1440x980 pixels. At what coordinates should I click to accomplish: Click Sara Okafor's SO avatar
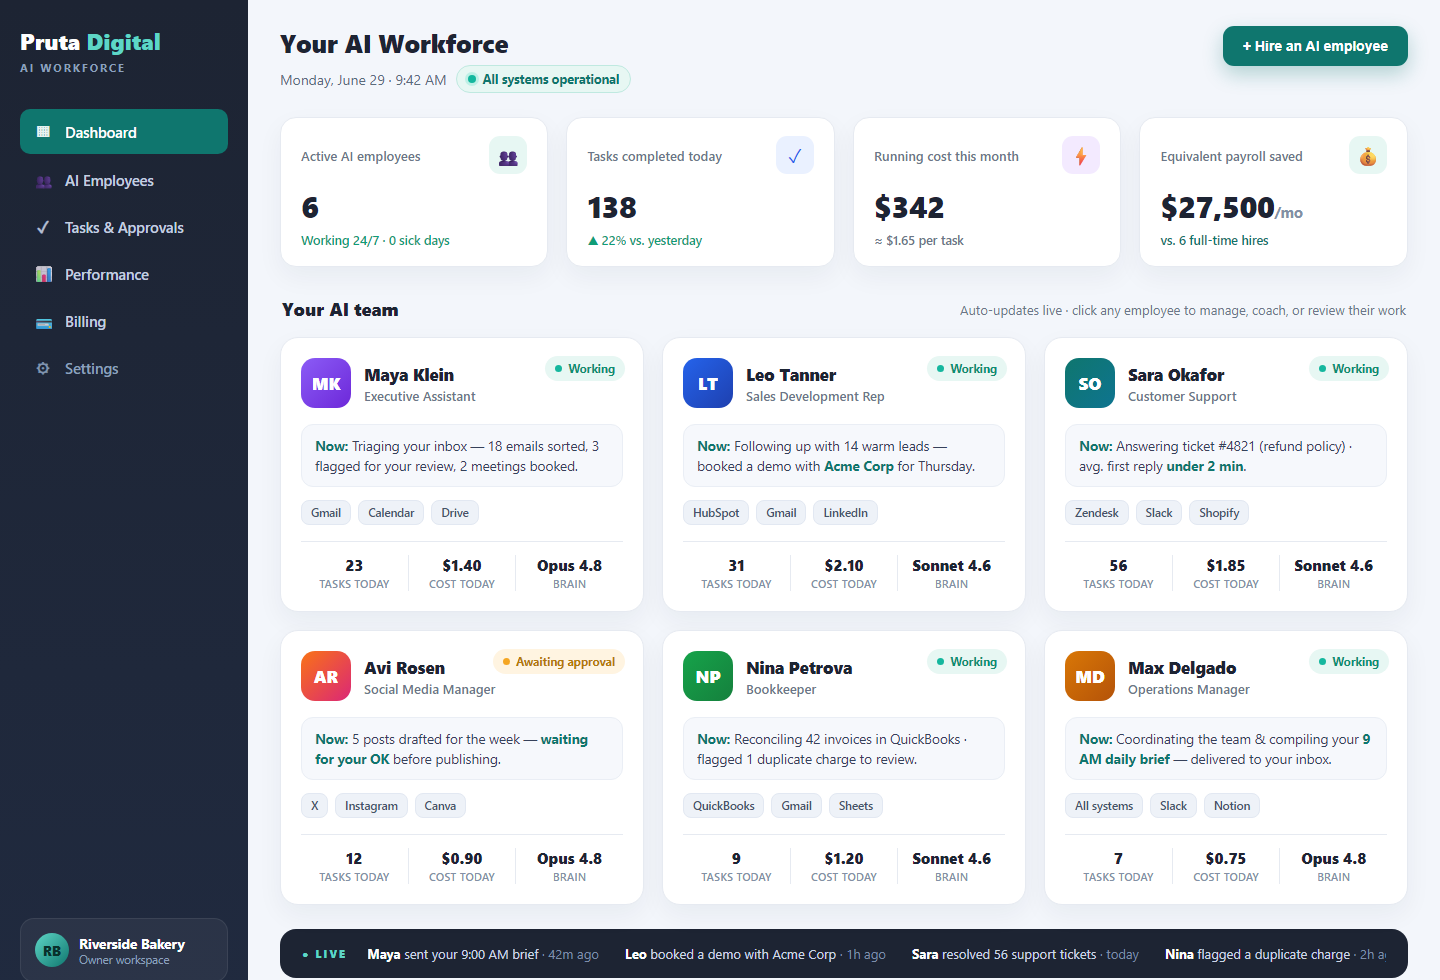1090,383
